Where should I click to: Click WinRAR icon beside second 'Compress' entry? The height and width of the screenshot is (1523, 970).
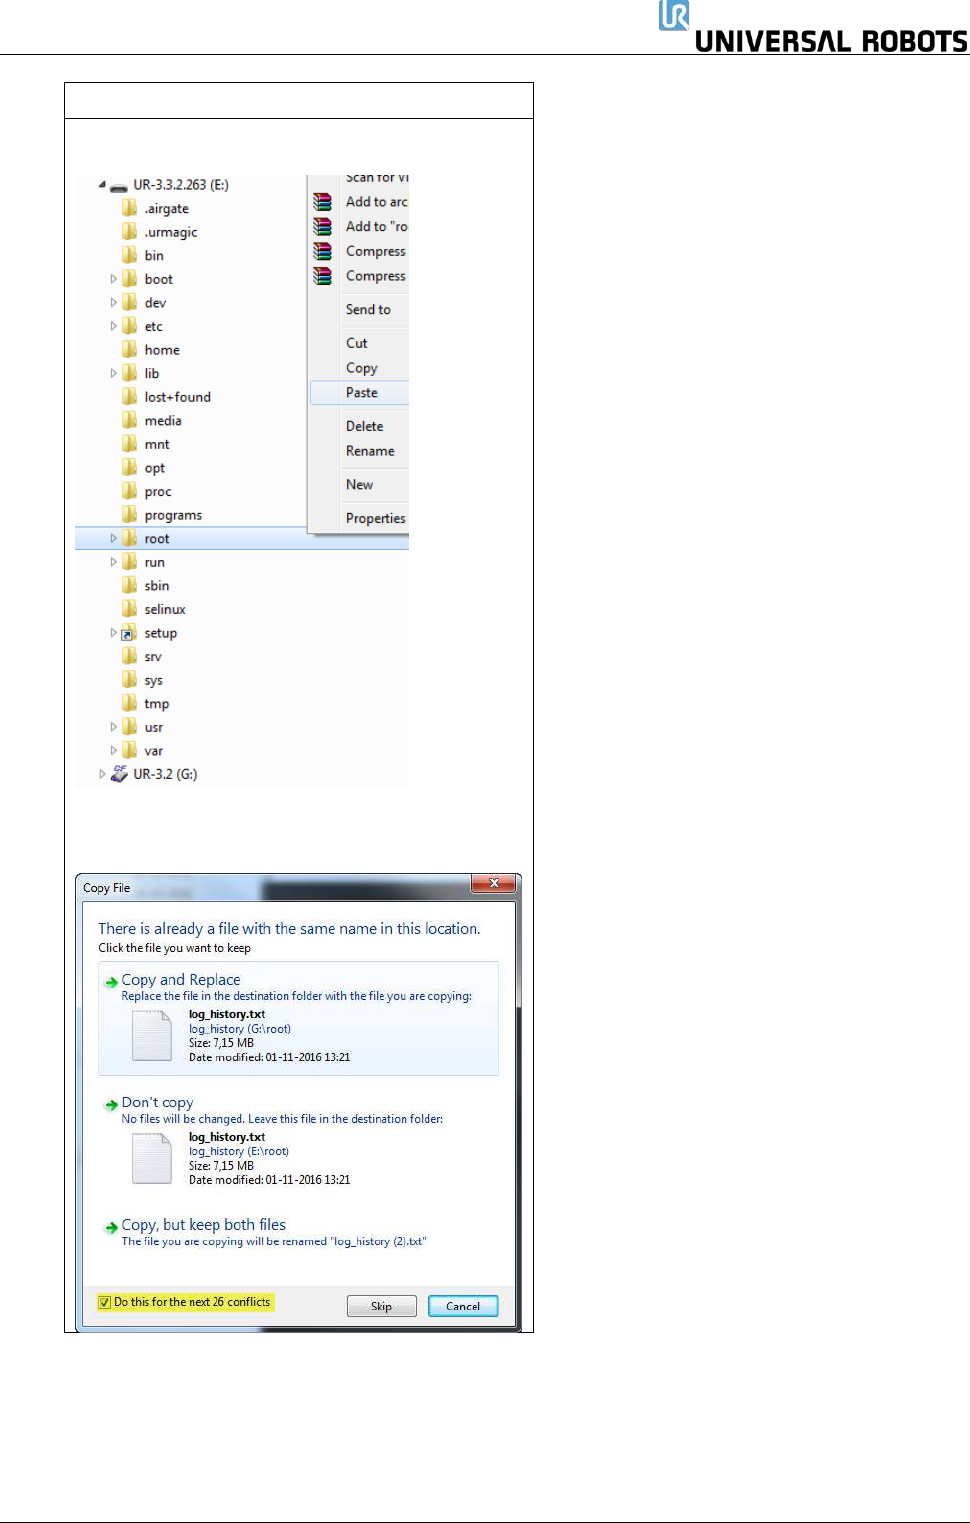322,275
